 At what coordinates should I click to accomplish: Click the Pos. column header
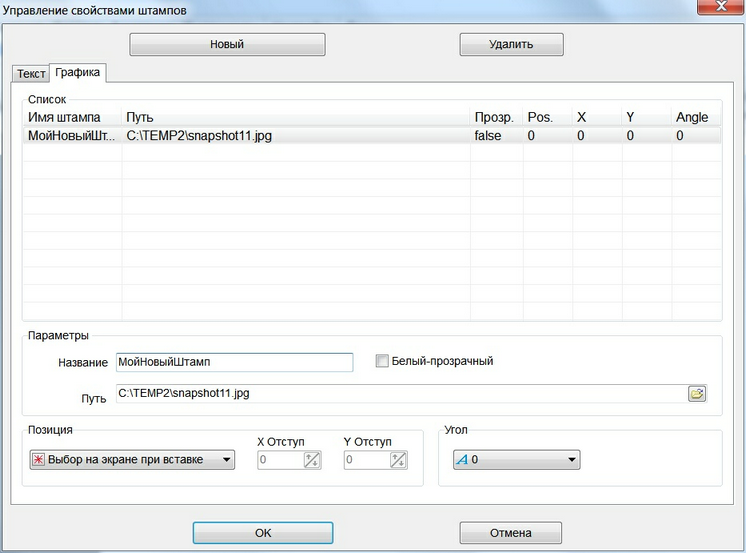[x=548, y=117]
